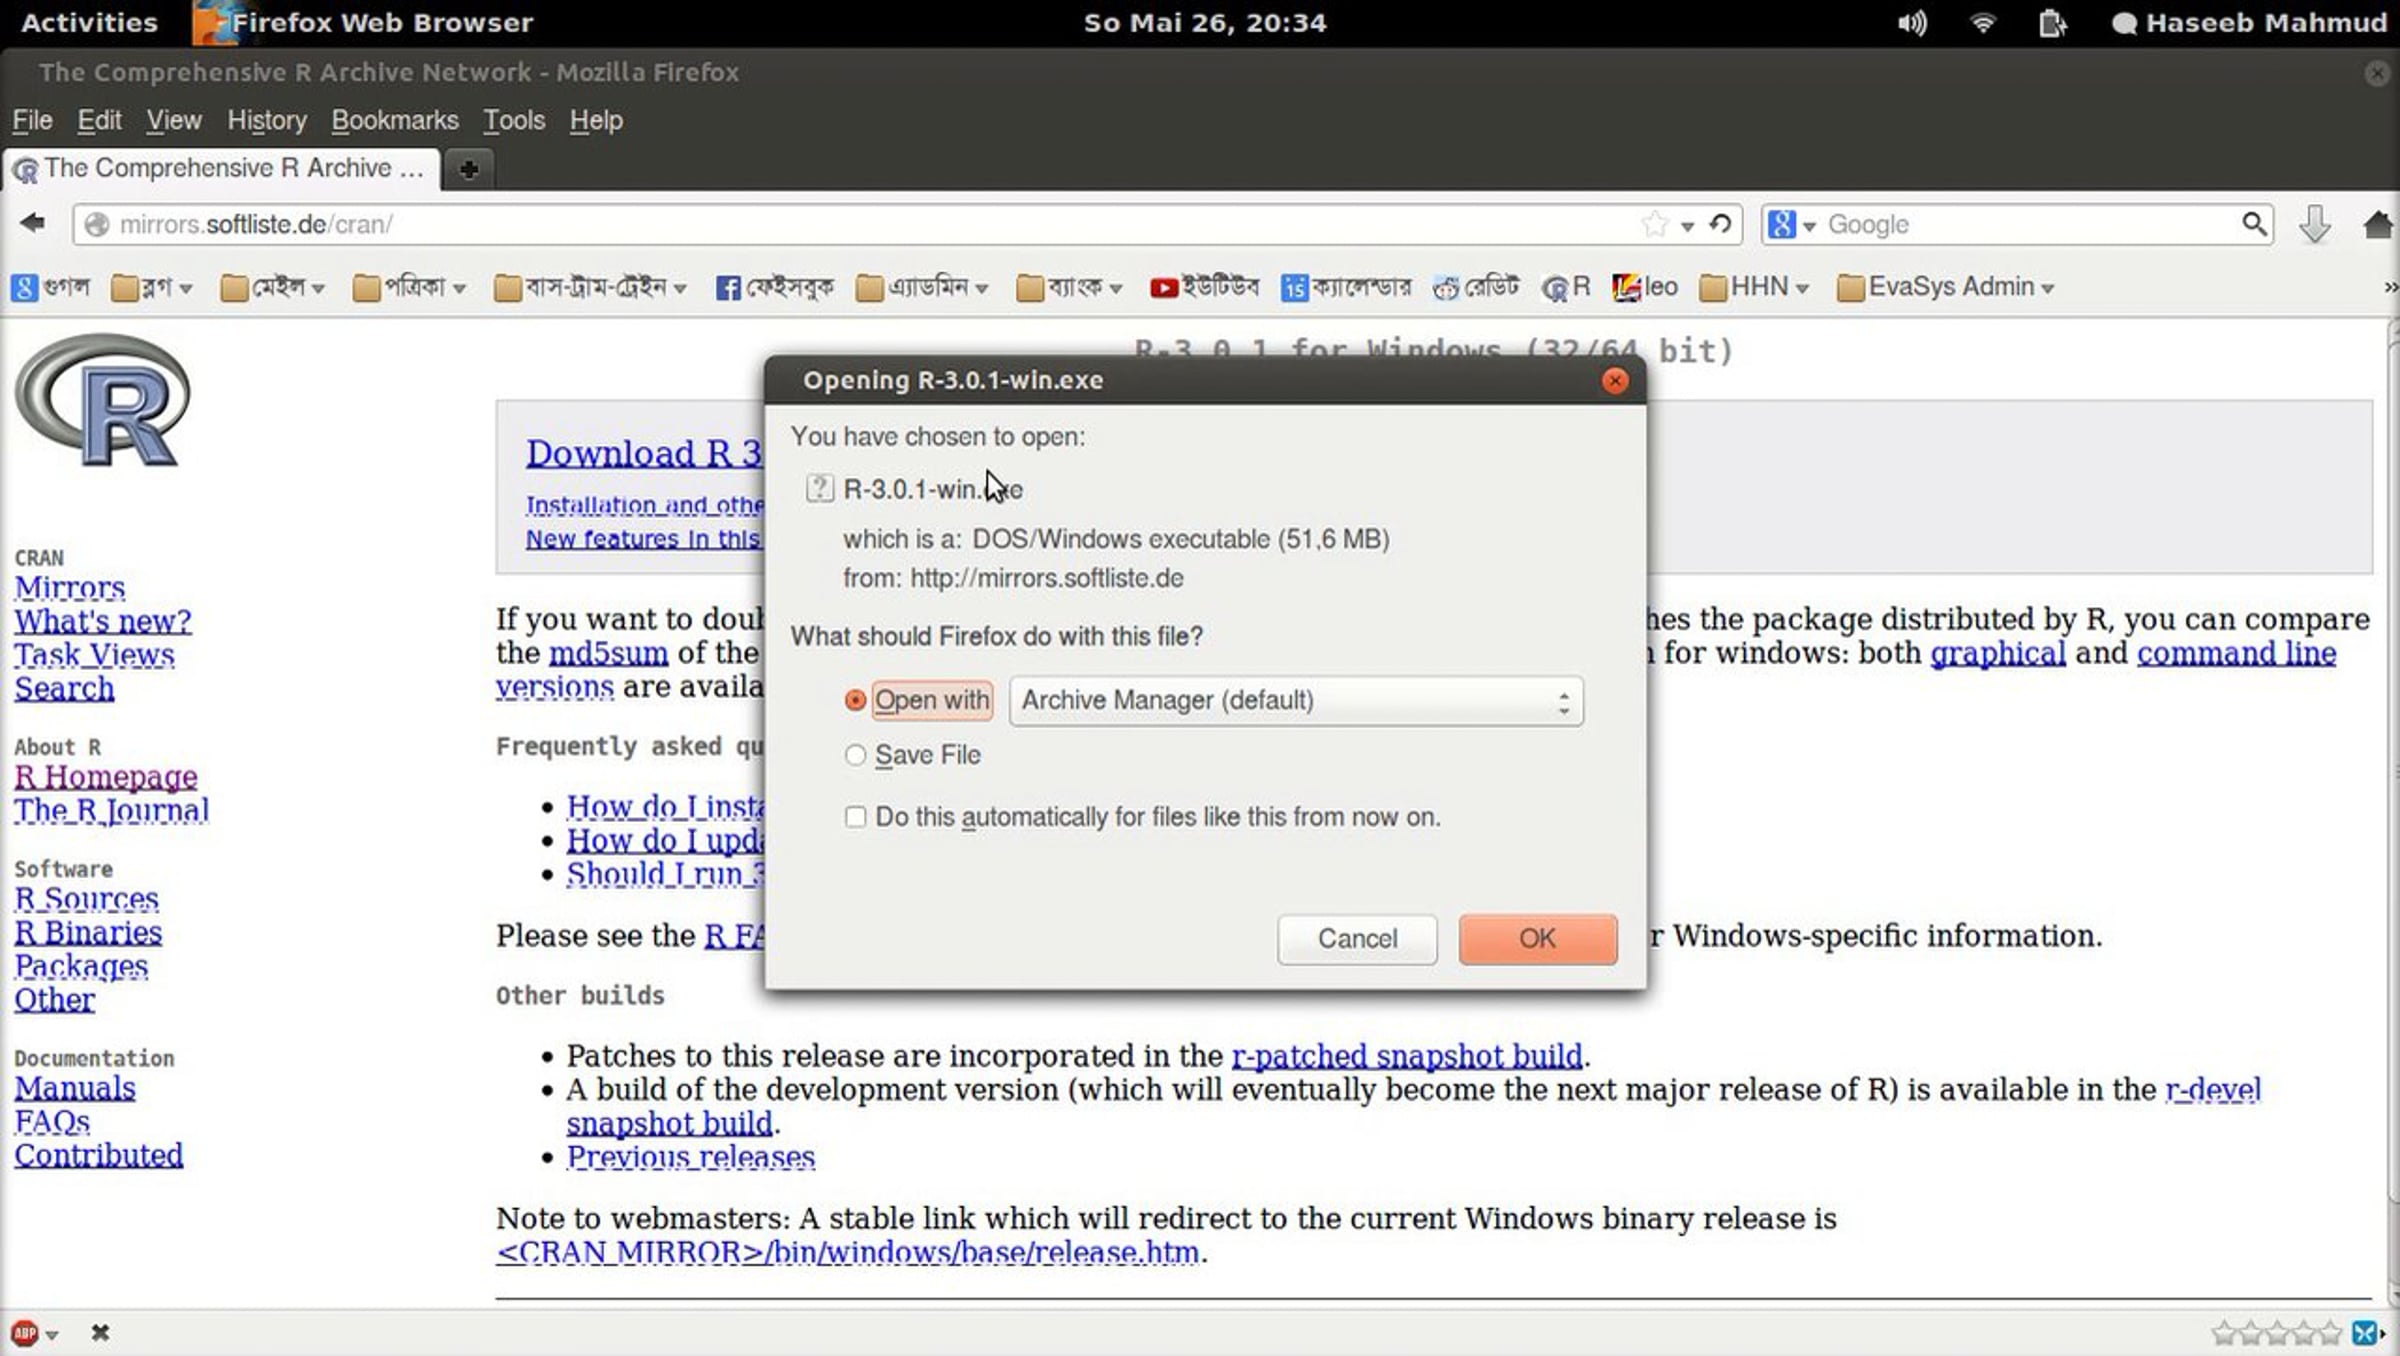Open the Mirrors link in the CRAN sidebar
This screenshot has width=2400, height=1356.
tap(69, 587)
